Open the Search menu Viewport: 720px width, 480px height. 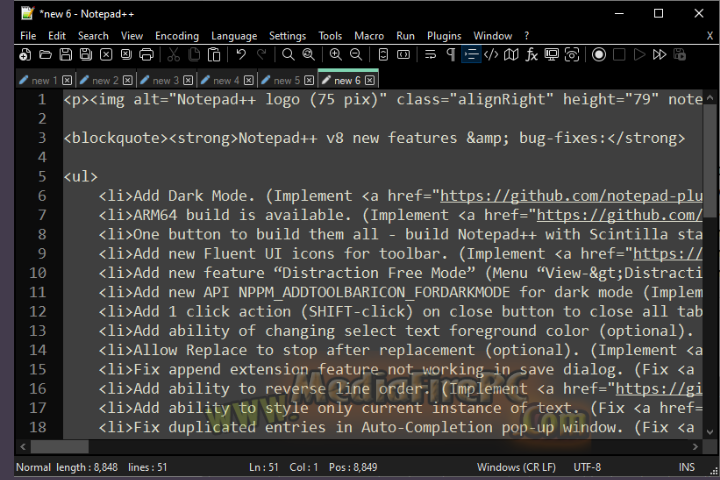(x=93, y=35)
